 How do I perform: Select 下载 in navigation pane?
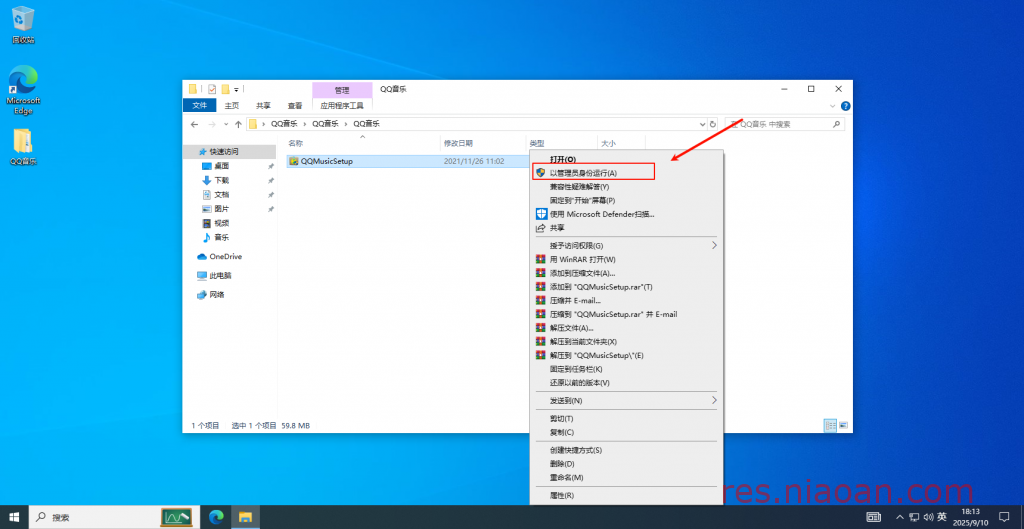click(x=221, y=180)
